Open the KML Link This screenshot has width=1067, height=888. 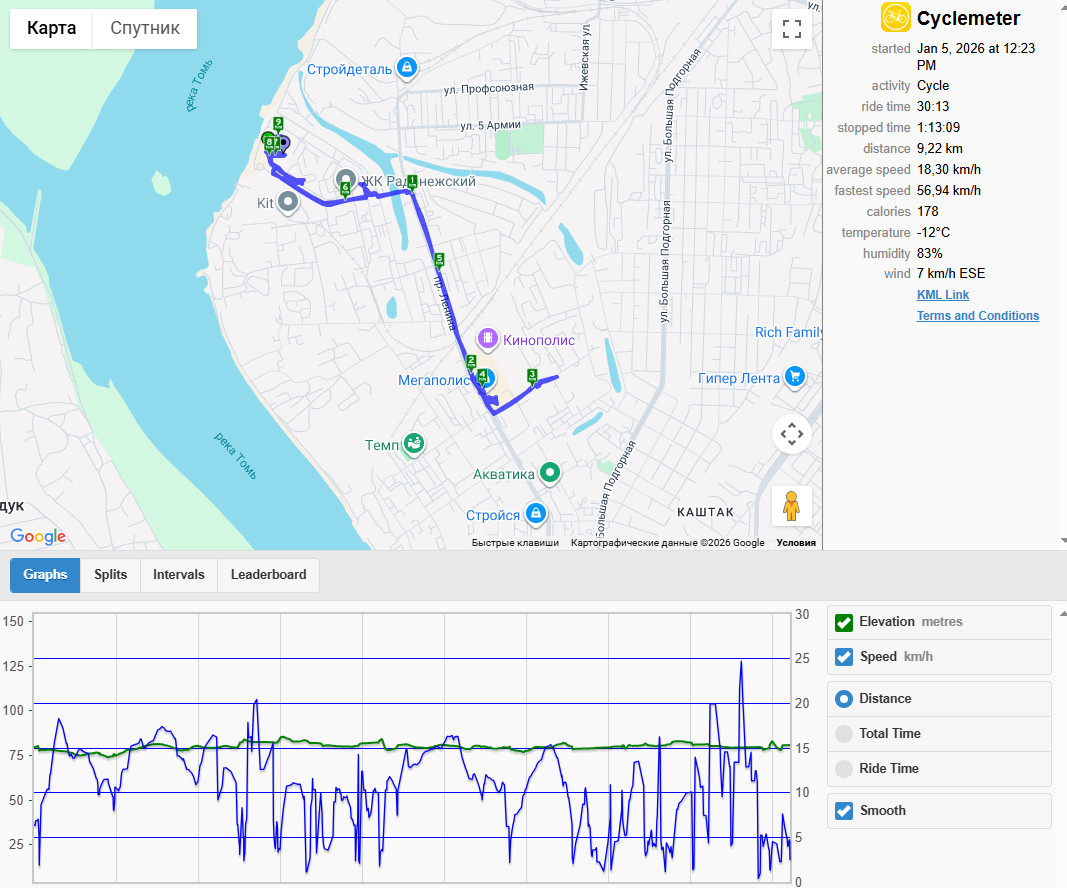[x=942, y=295]
